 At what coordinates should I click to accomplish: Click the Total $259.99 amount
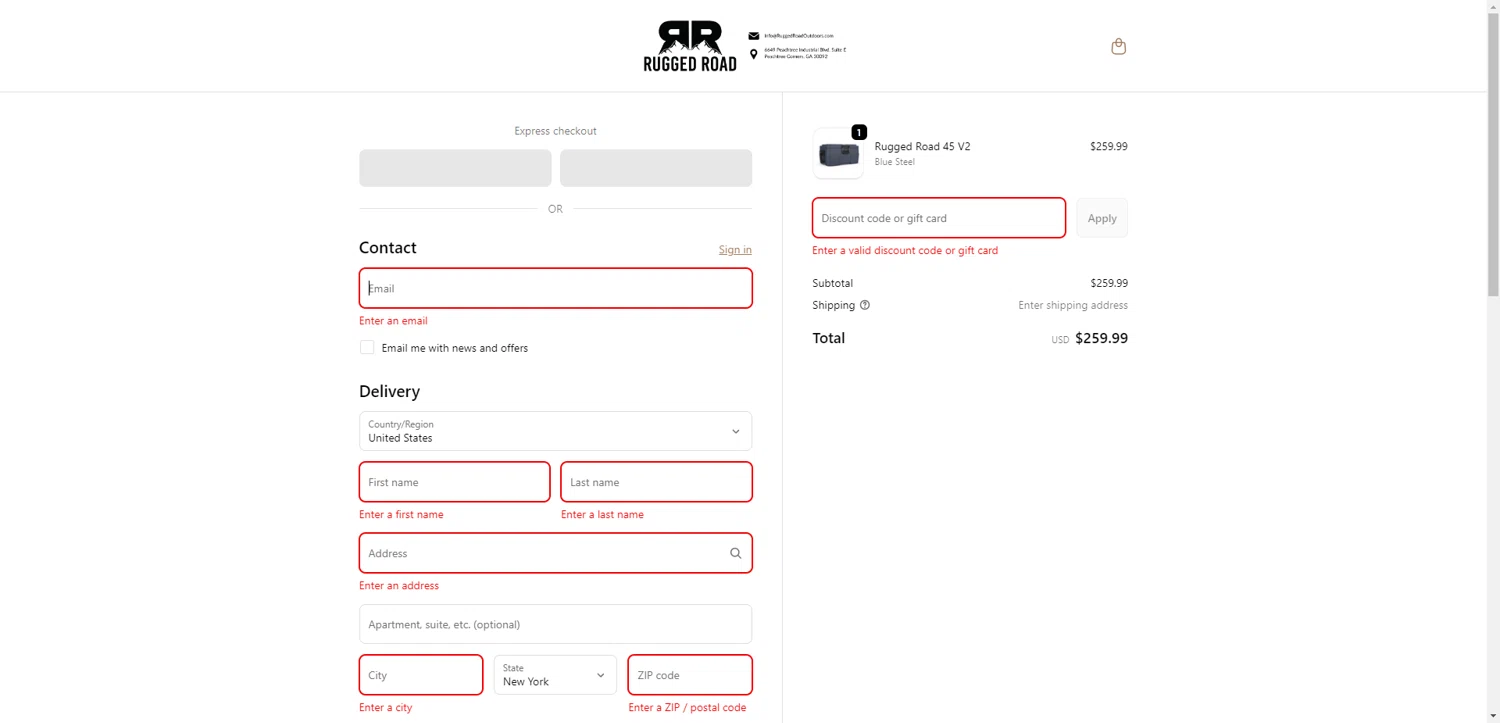pyautogui.click(x=1101, y=338)
